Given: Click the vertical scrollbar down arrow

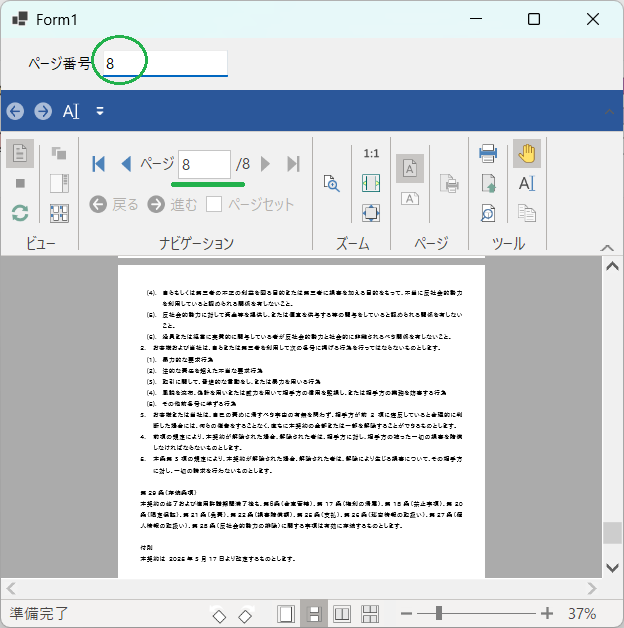Looking at the screenshot, I should 612,568.
